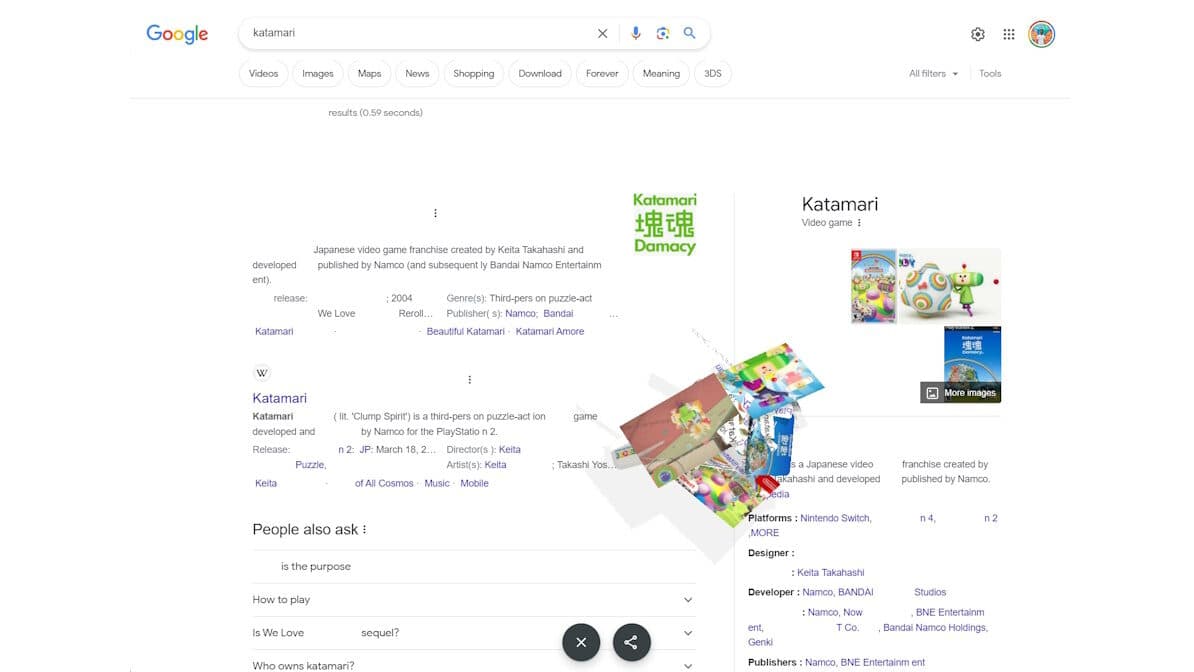
Task: Clear the search query with the X
Action: [602, 33]
